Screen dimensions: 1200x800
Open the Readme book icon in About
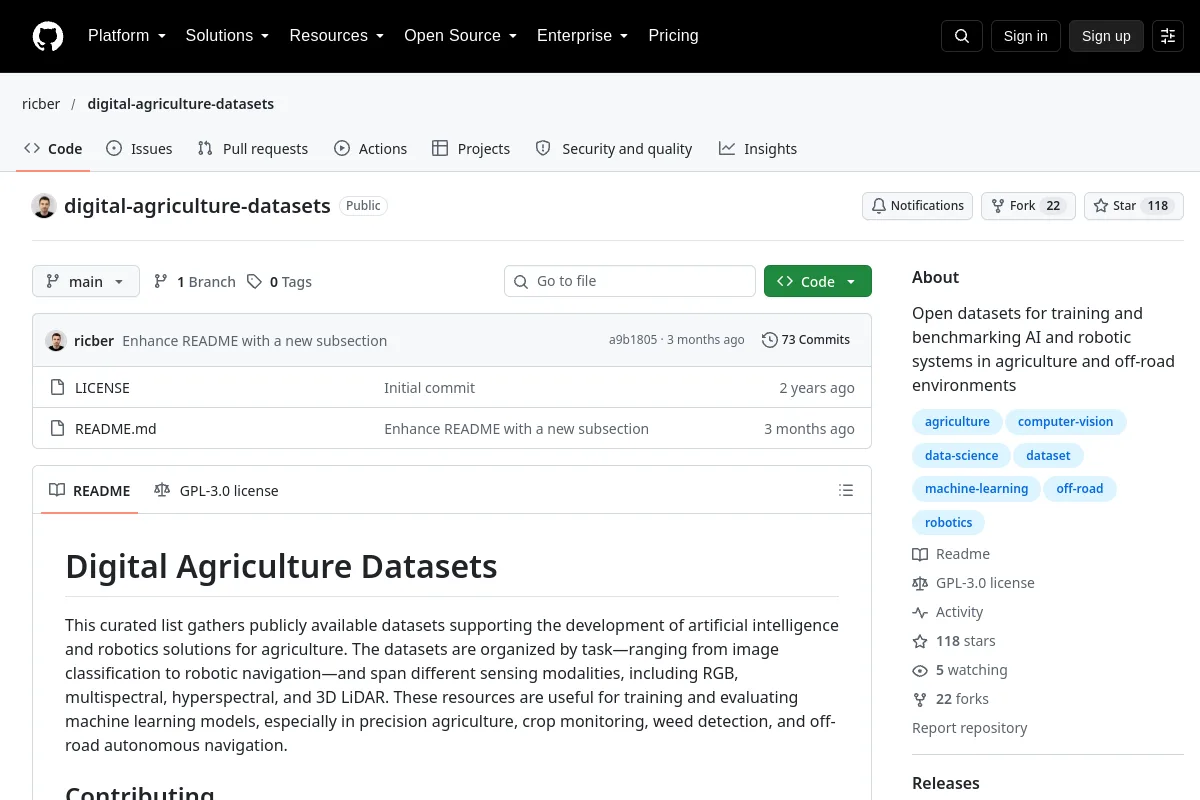pos(920,554)
